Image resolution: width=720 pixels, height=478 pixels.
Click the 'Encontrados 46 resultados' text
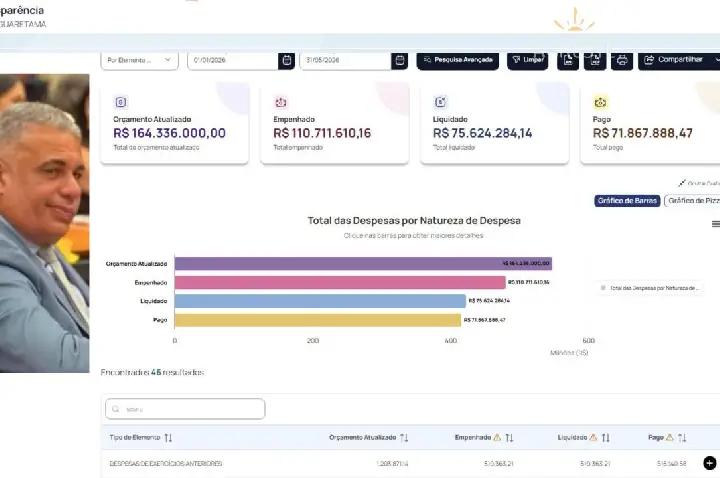tap(152, 372)
